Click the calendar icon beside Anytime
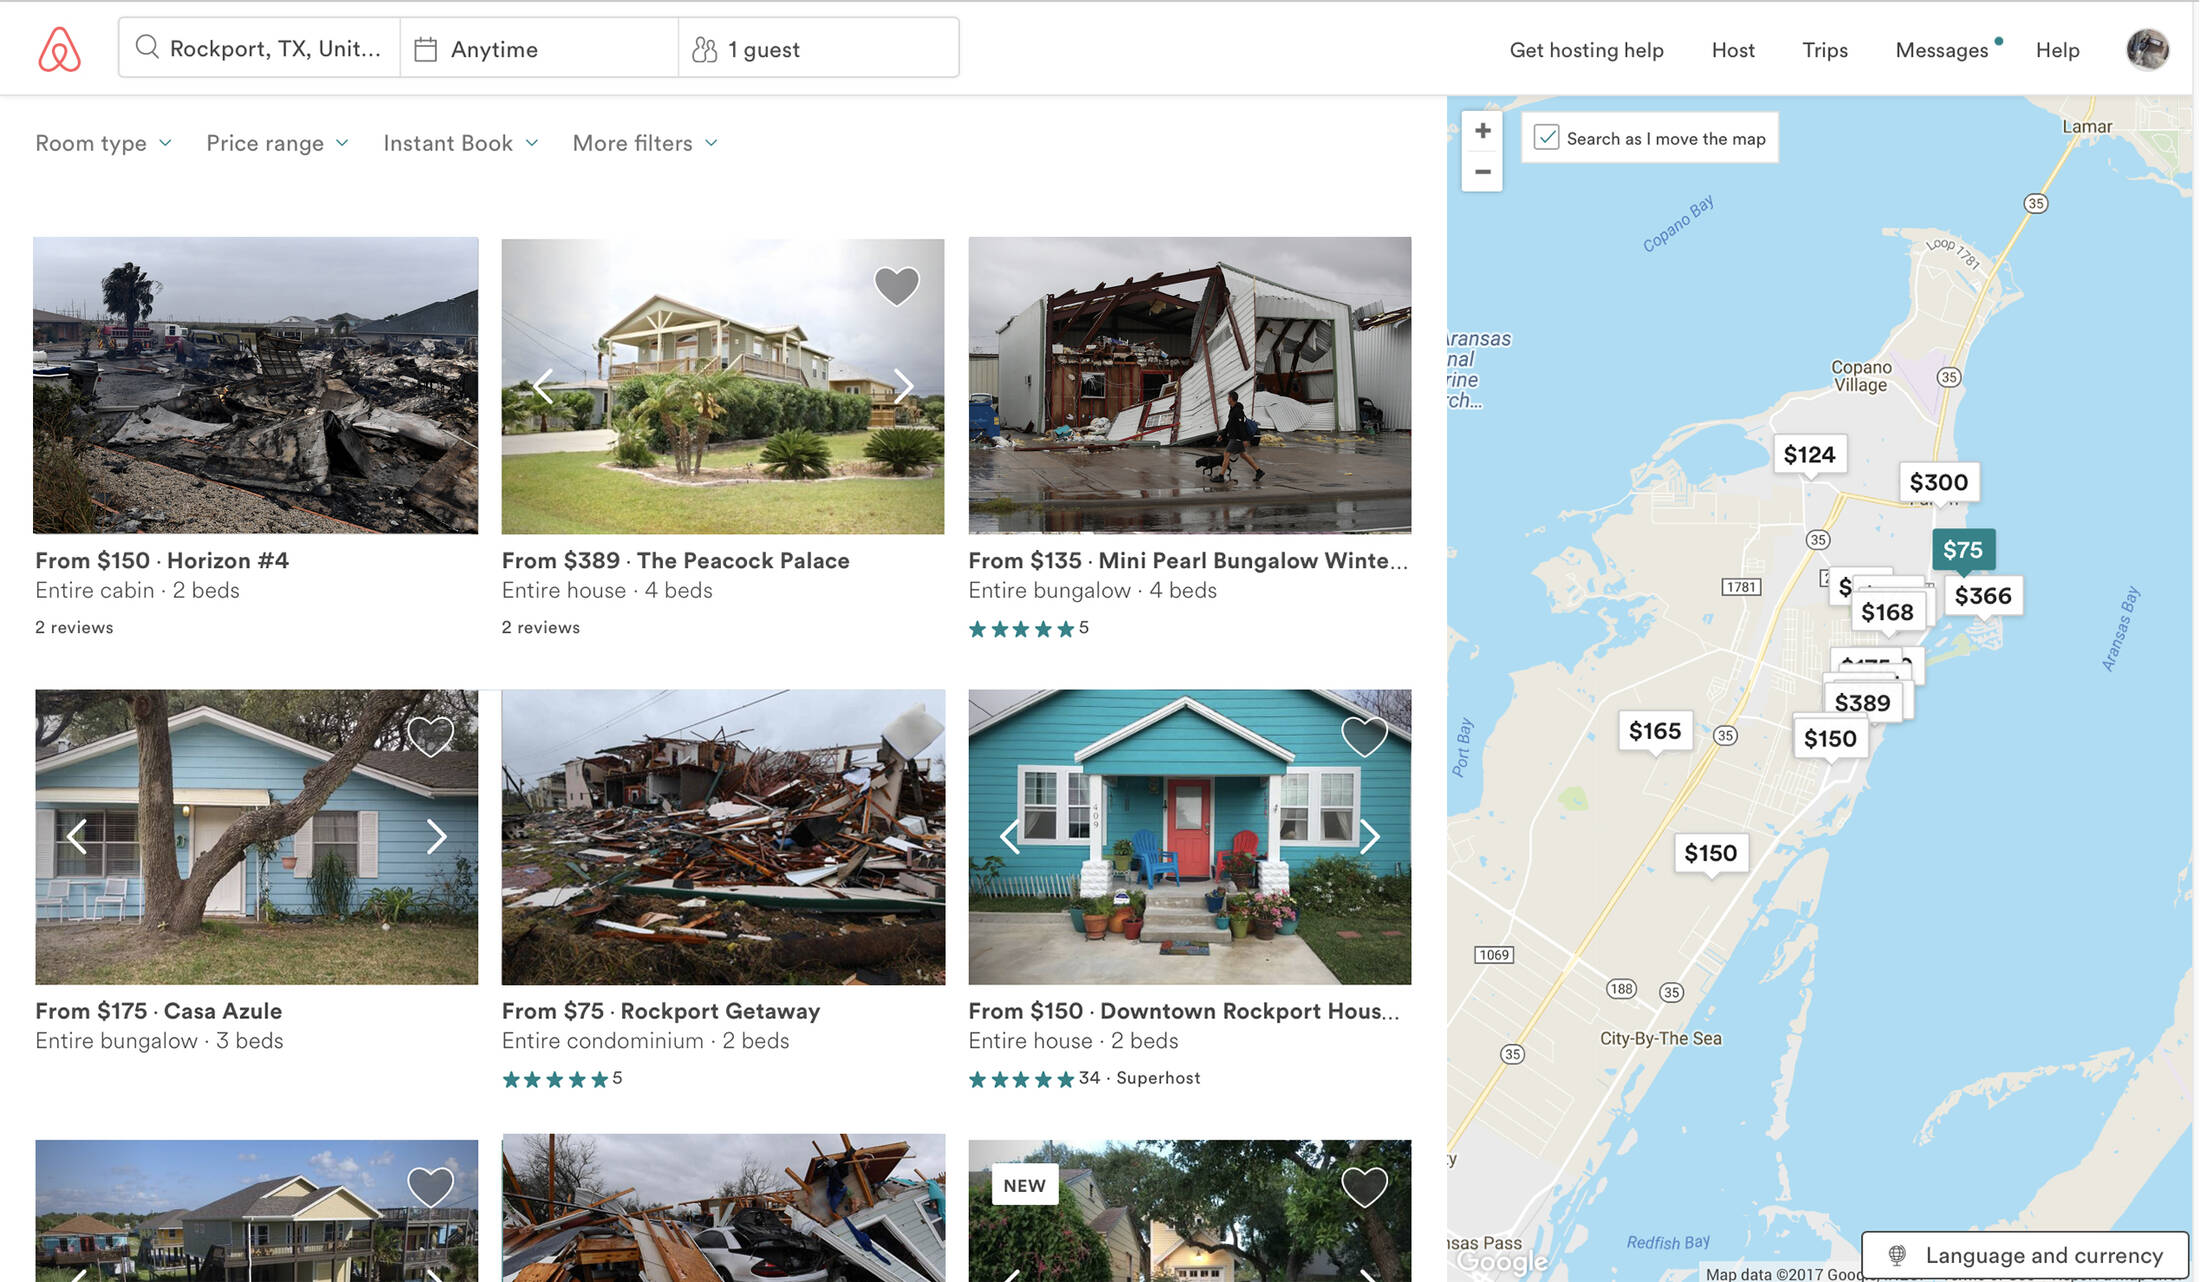This screenshot has height=1282, width=2200. (x=425, y=49)
